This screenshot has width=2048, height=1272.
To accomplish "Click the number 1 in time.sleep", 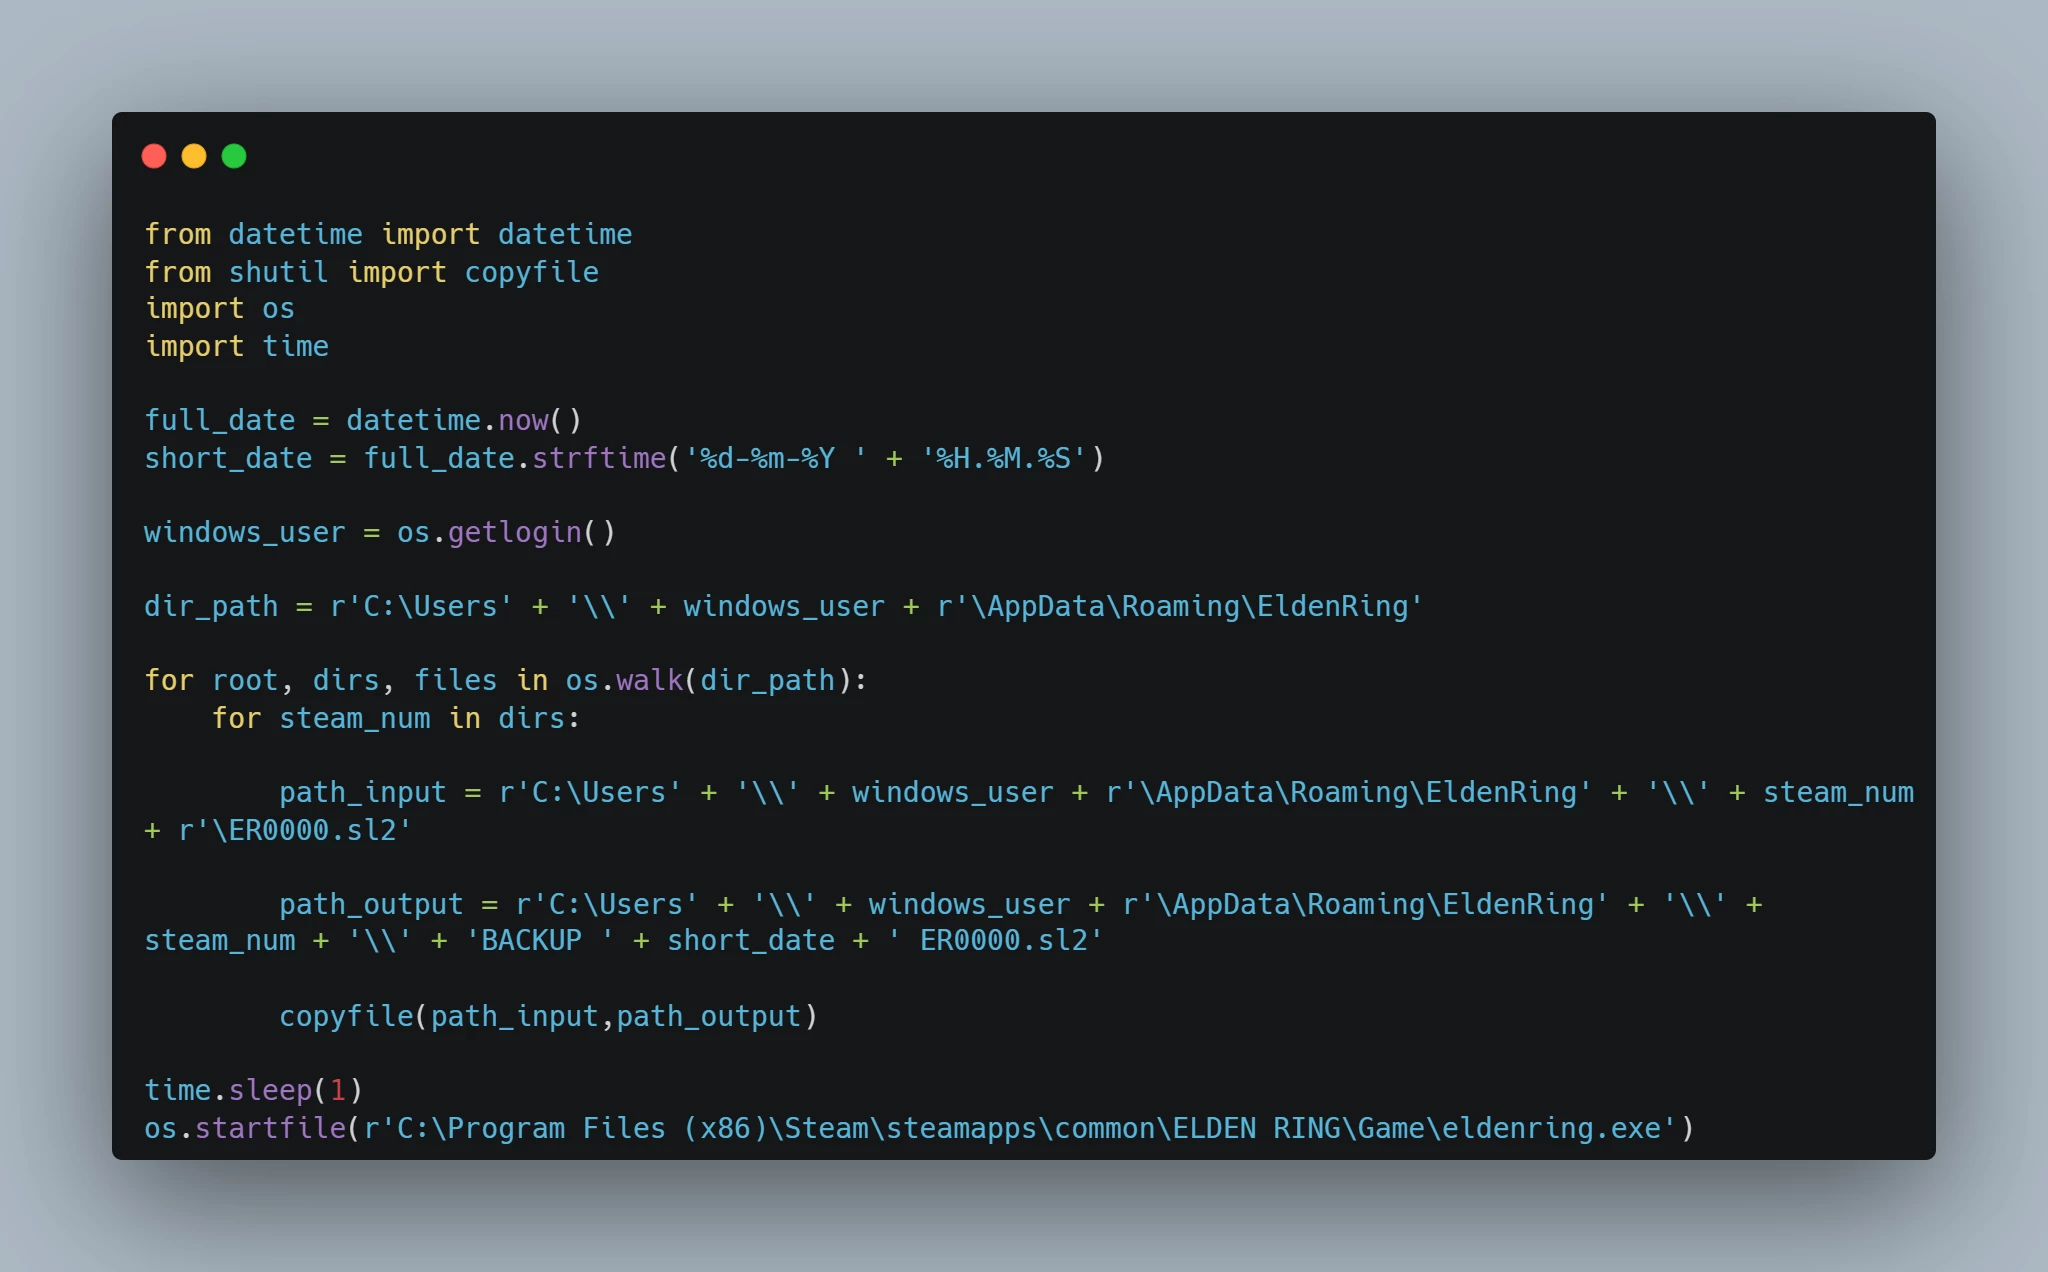I will pos(338,1090).
